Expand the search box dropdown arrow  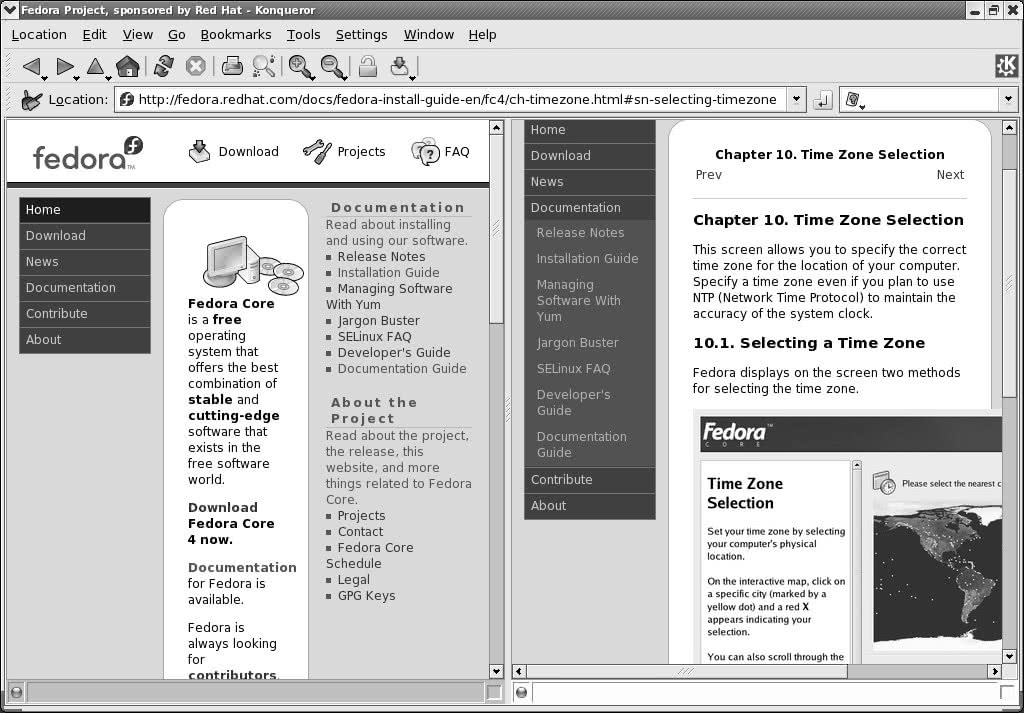[x=1008, y=100]
